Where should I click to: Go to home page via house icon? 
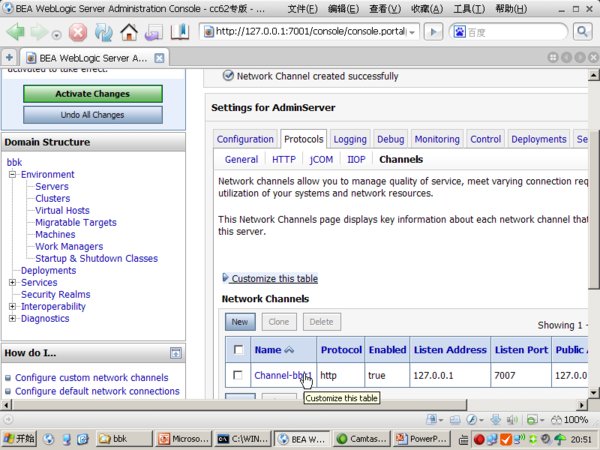point(129,32)
